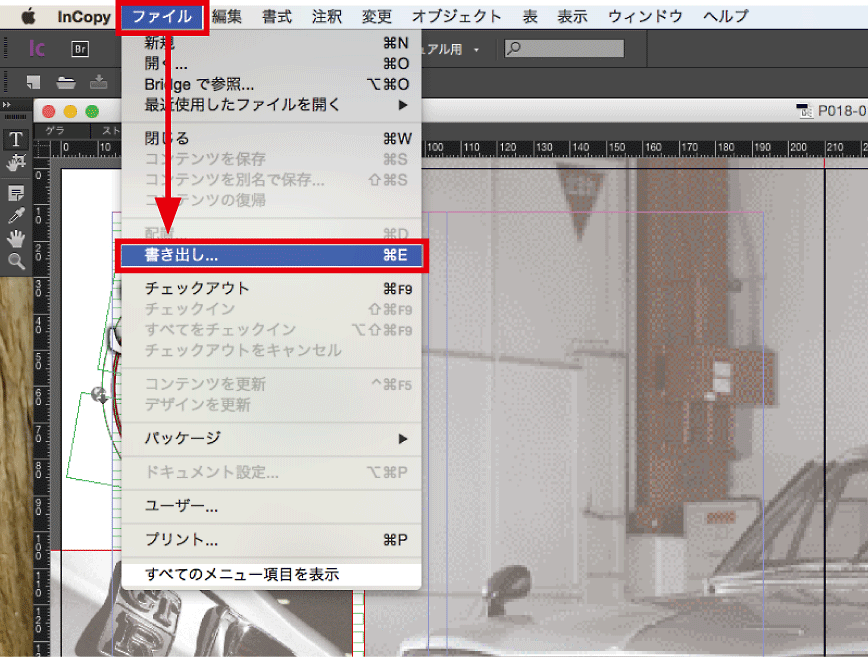Expand the collapsed toolbox with double-arrow

pyautogui.click(x=7, y=105)
